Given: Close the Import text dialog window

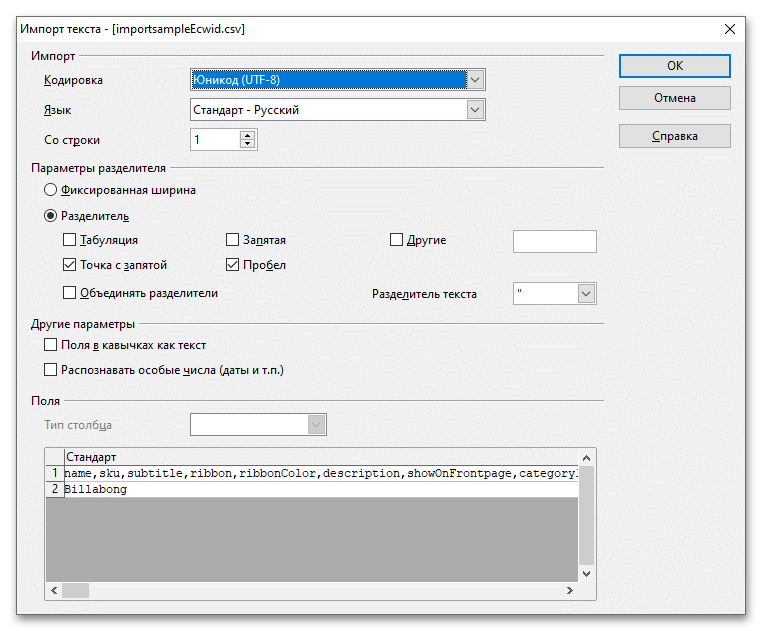Looking at the screenshot, I should click(729, 29).
